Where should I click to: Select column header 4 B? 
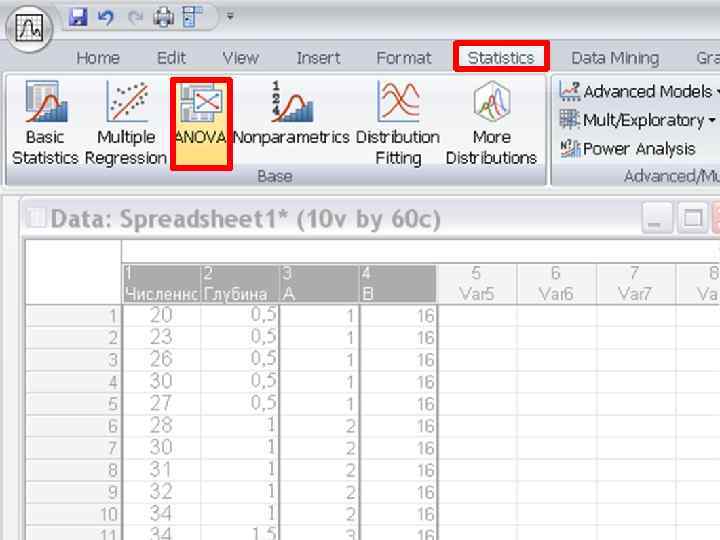(x=398, y=284)
